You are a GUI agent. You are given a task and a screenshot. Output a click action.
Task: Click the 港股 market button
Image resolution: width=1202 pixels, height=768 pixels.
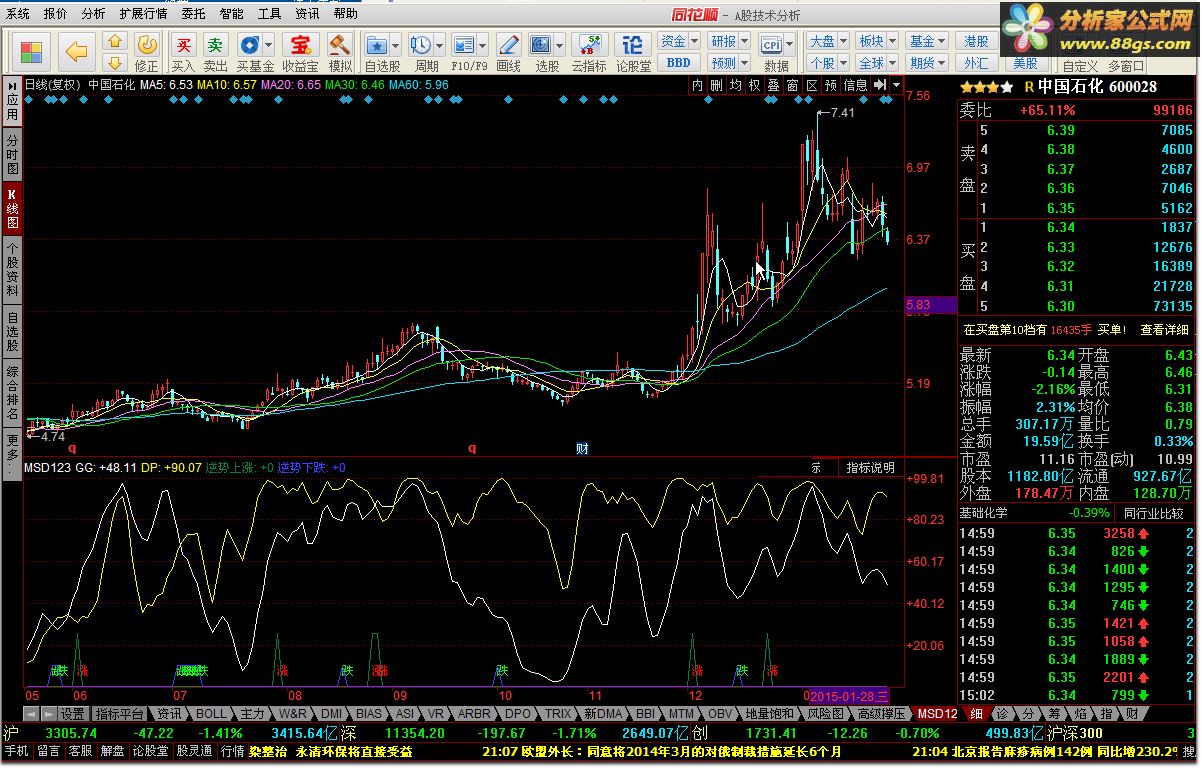click(x=976, y=41)
